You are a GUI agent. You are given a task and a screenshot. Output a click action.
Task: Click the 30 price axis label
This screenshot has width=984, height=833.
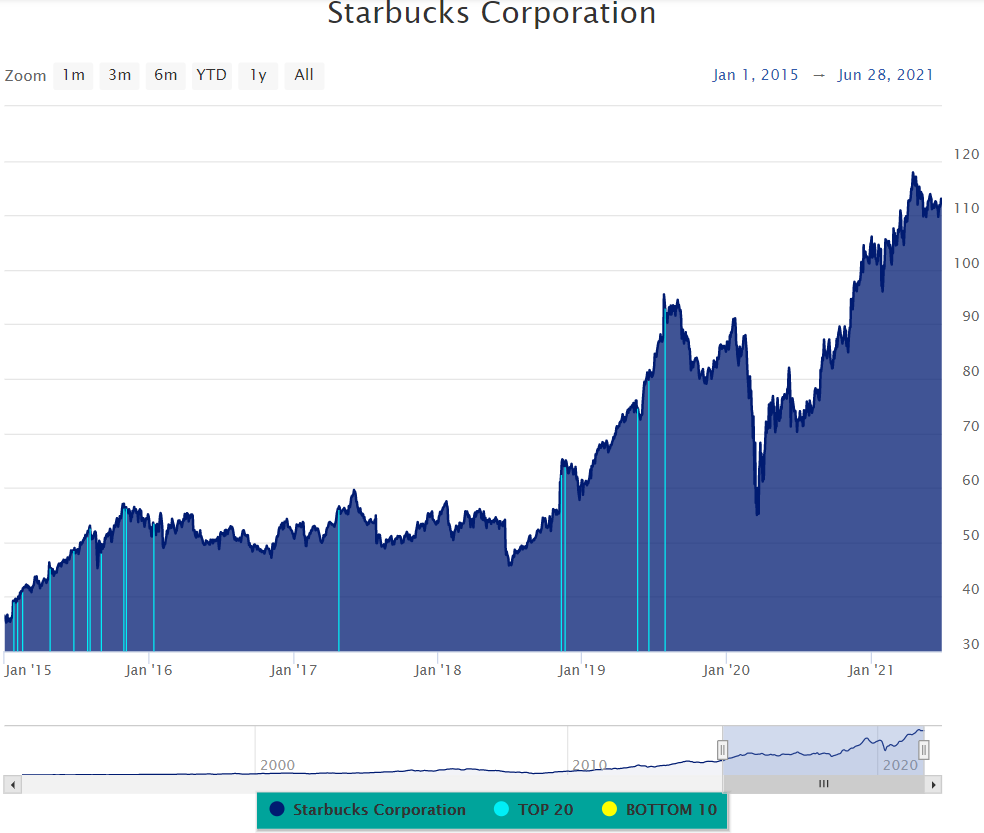tap(971, 644)
